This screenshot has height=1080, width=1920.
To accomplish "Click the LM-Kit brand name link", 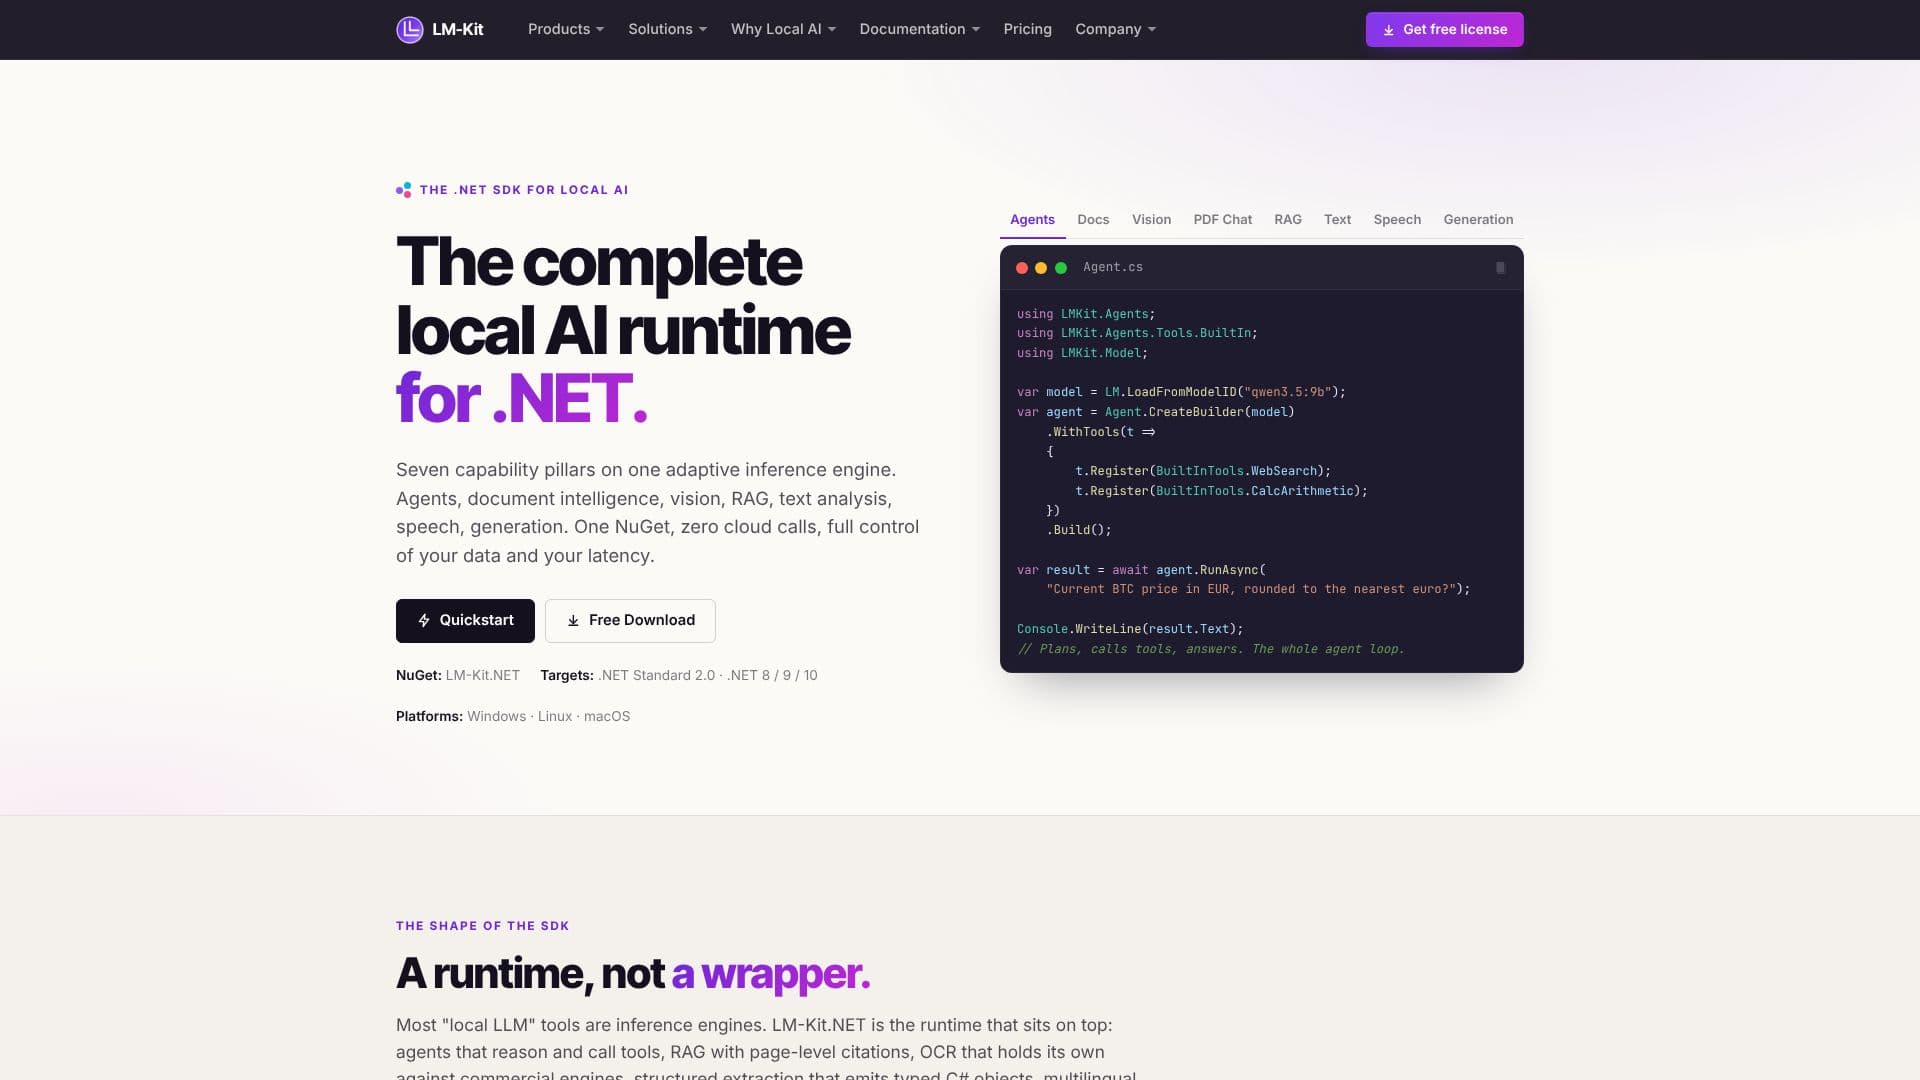I will (x=458, y=30).
